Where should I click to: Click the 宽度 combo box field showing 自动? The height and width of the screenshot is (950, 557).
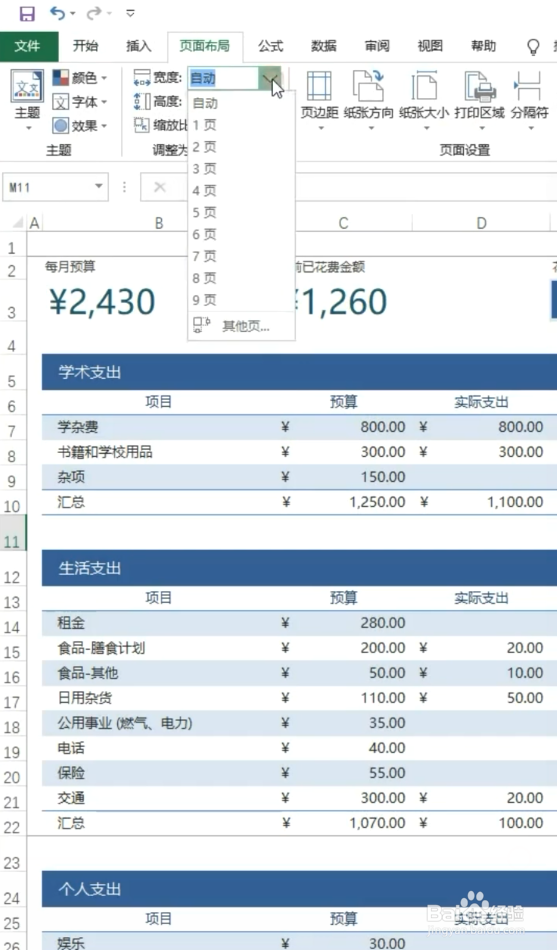click(224, 78)
